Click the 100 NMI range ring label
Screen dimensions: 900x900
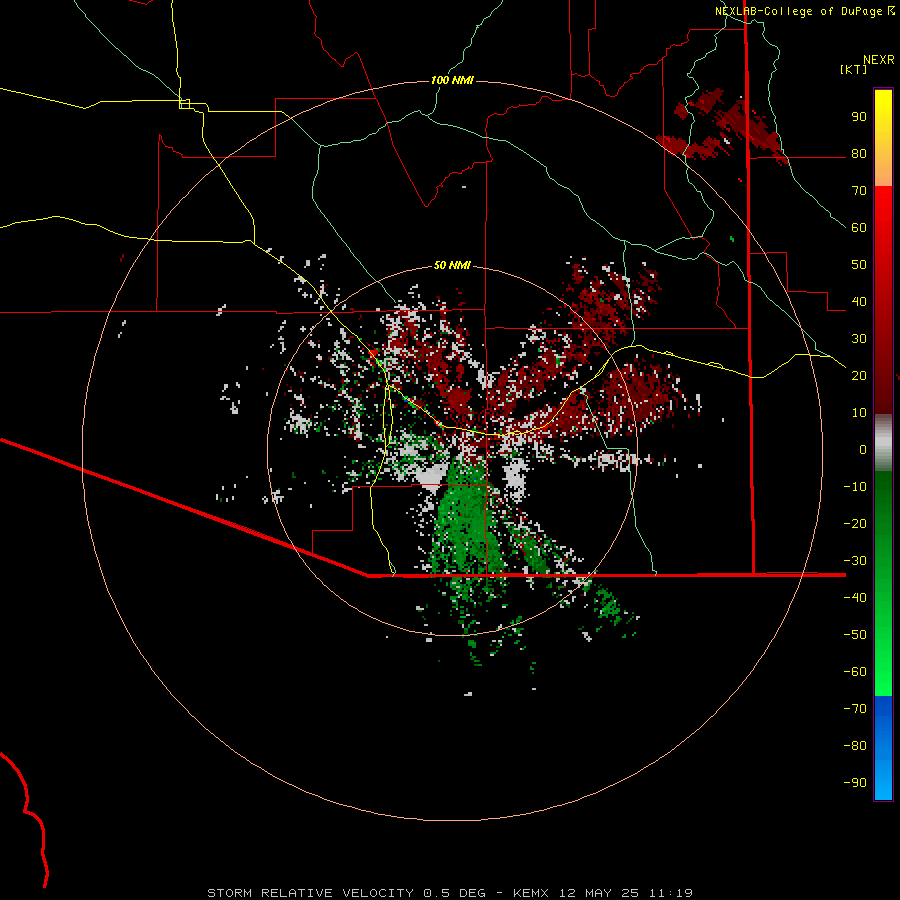point(452,80)
